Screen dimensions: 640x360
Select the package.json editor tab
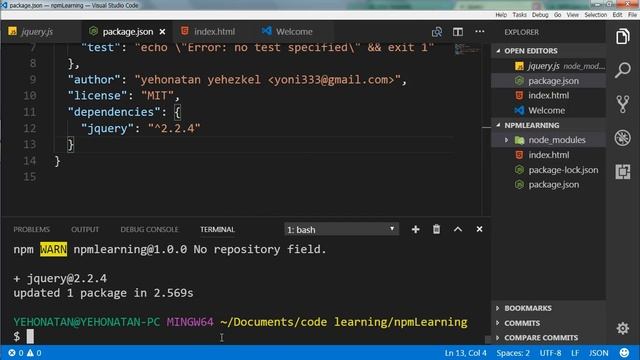tap(127, 32)
